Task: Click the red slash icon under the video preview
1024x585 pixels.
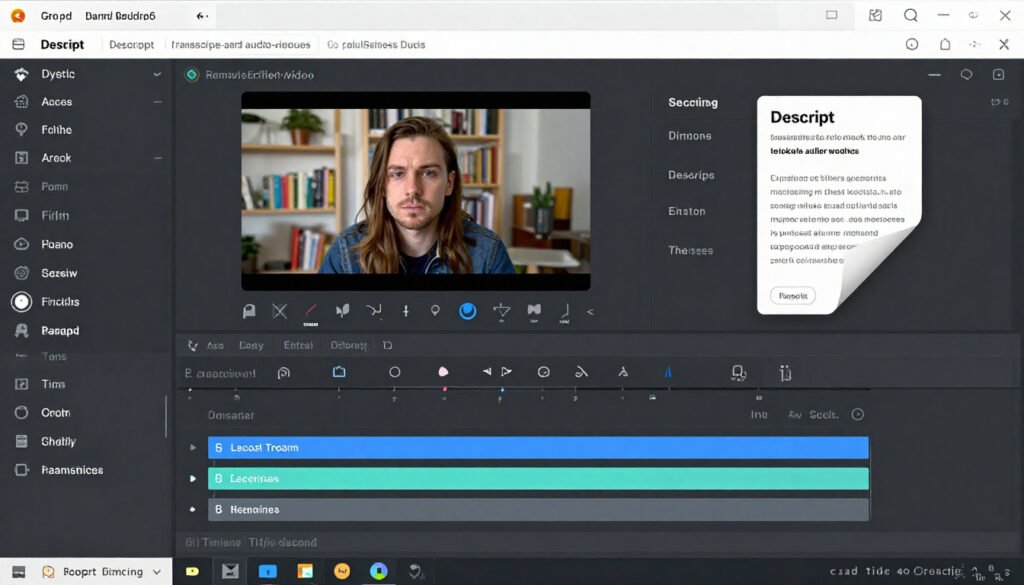Action: 310,311
